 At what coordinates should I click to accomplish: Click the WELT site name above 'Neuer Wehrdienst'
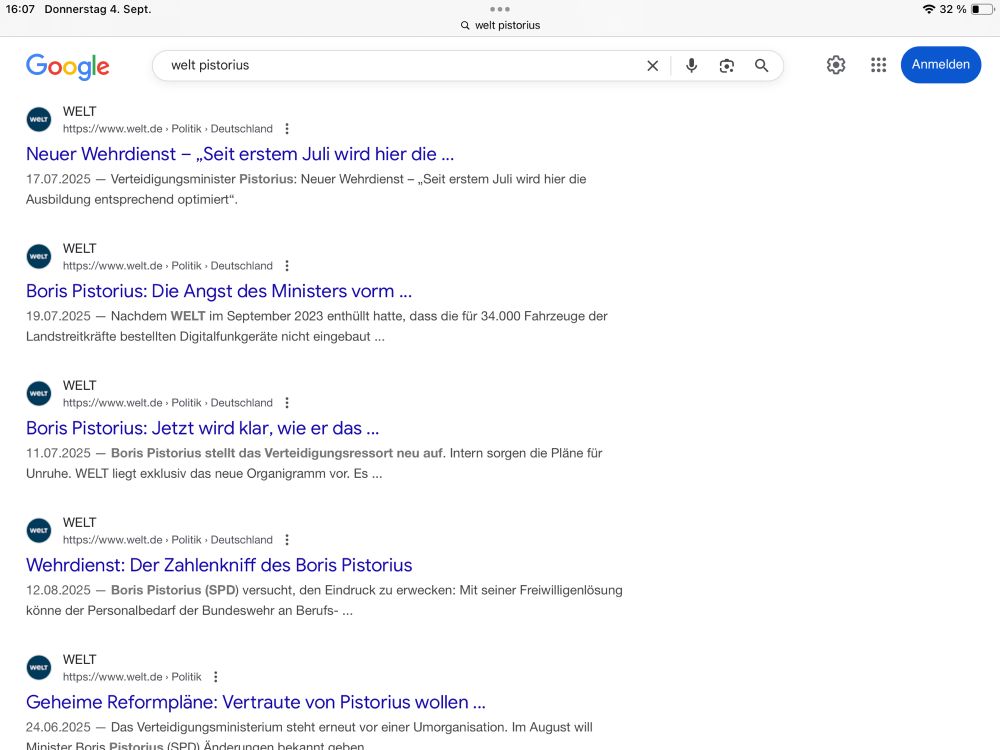79,112
